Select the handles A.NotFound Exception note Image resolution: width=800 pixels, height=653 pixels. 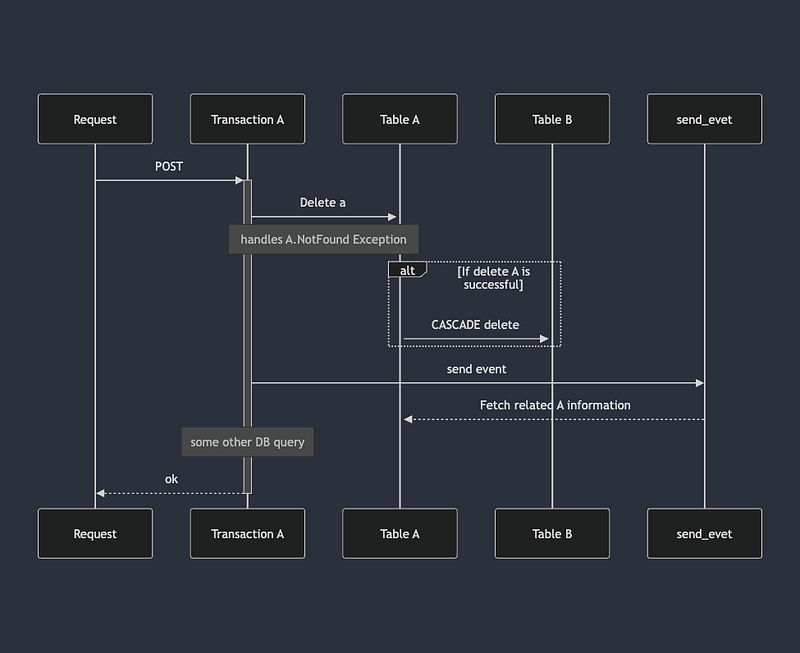click(323, 239)
